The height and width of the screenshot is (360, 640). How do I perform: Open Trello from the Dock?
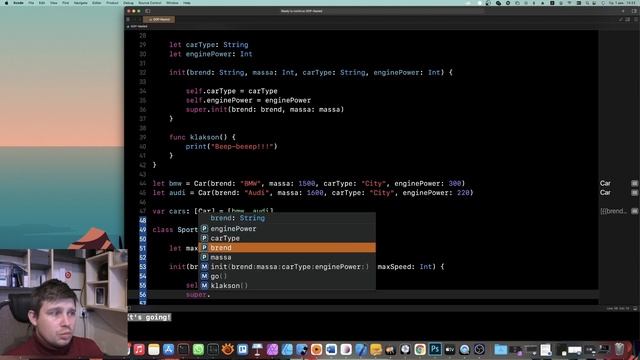point(242,349)
